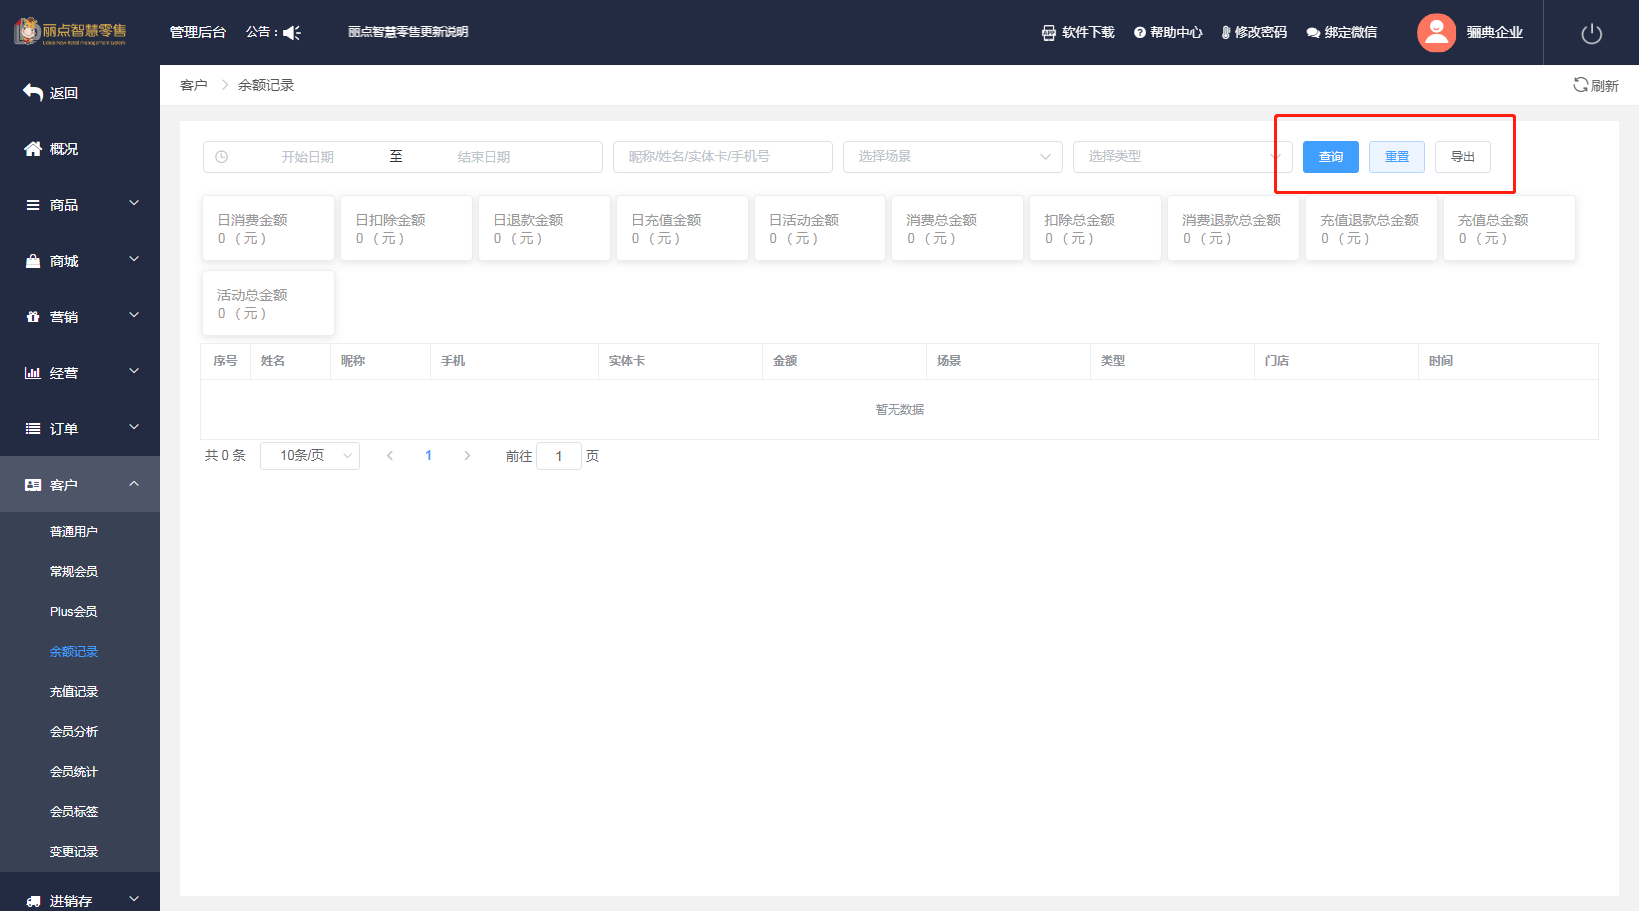Open the 选择类型 dropdown
This screenshot has width=1639, height=911.
(x=1183, y=157)
